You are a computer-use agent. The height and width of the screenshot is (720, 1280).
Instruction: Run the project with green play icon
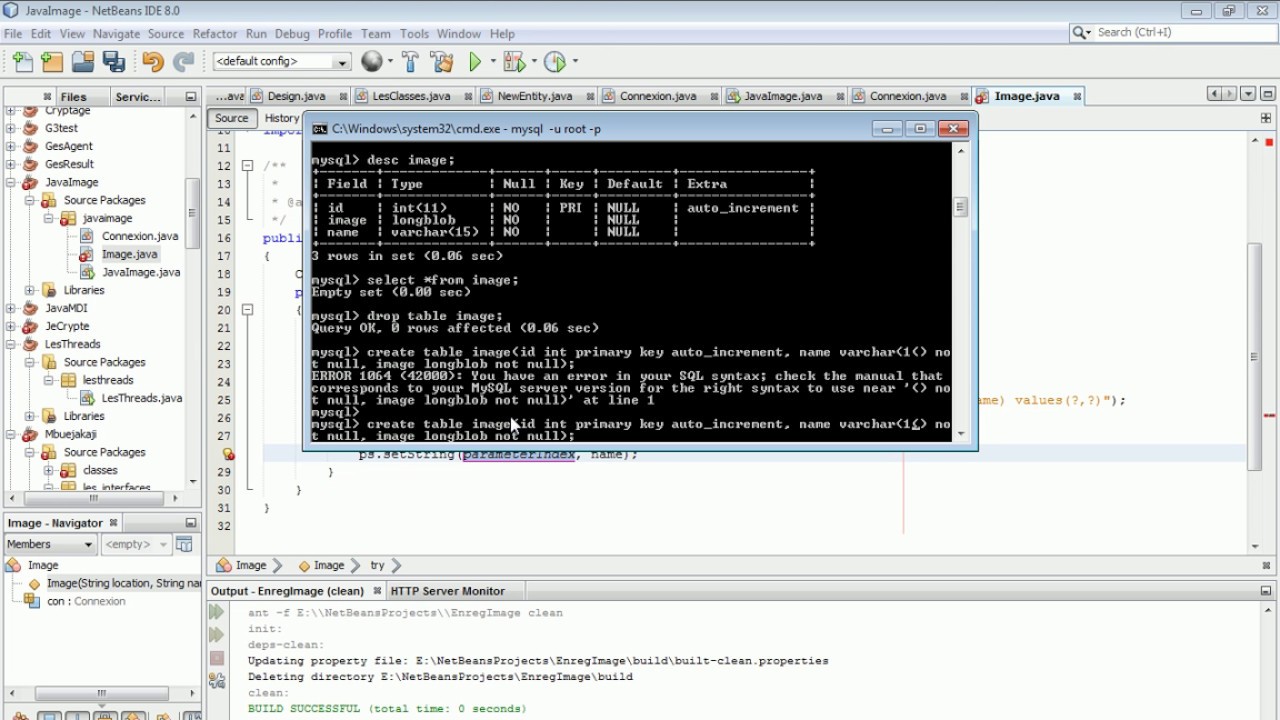[x=476, y=62]
